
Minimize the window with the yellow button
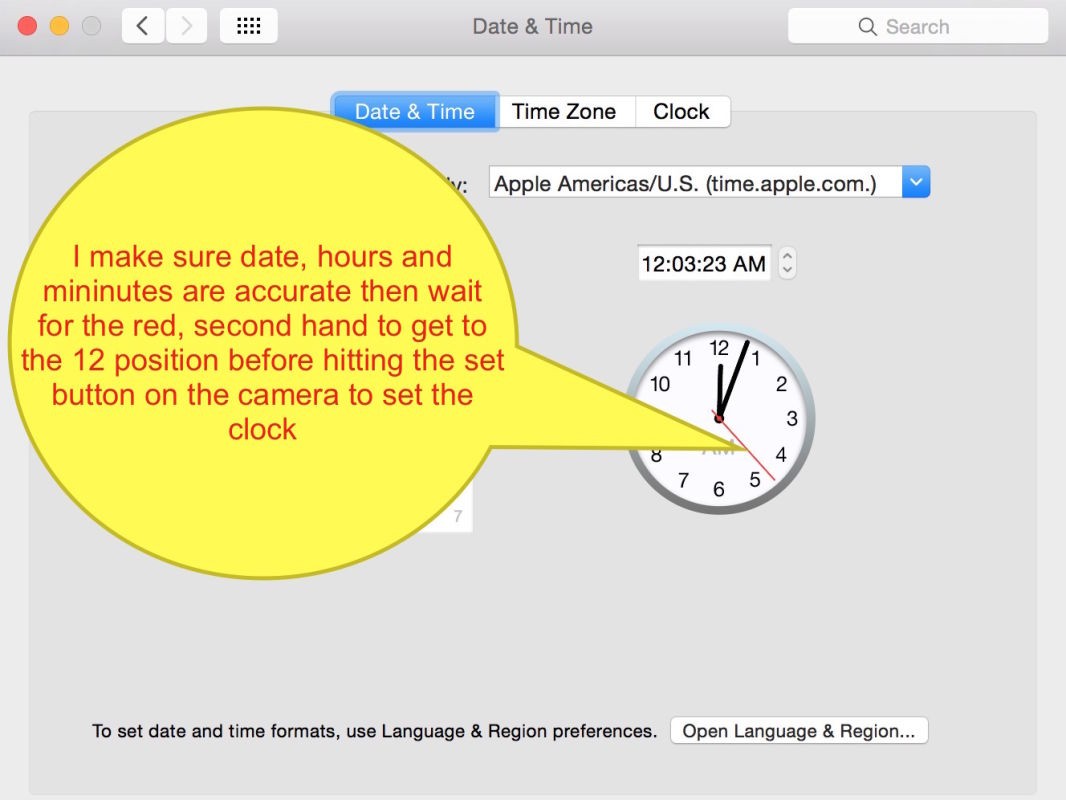[x=59, y=26]
